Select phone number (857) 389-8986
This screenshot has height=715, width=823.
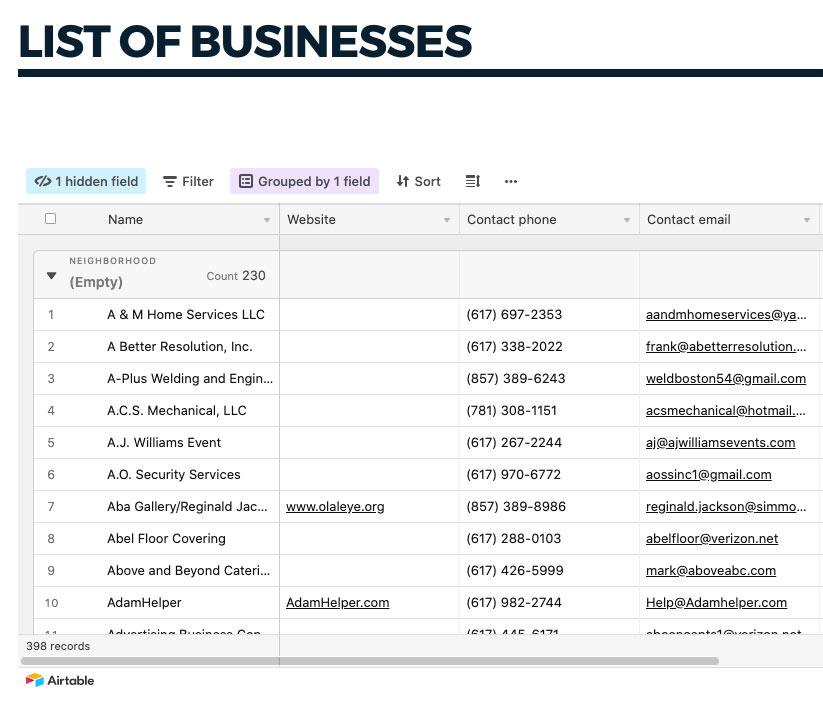[516, 507]
